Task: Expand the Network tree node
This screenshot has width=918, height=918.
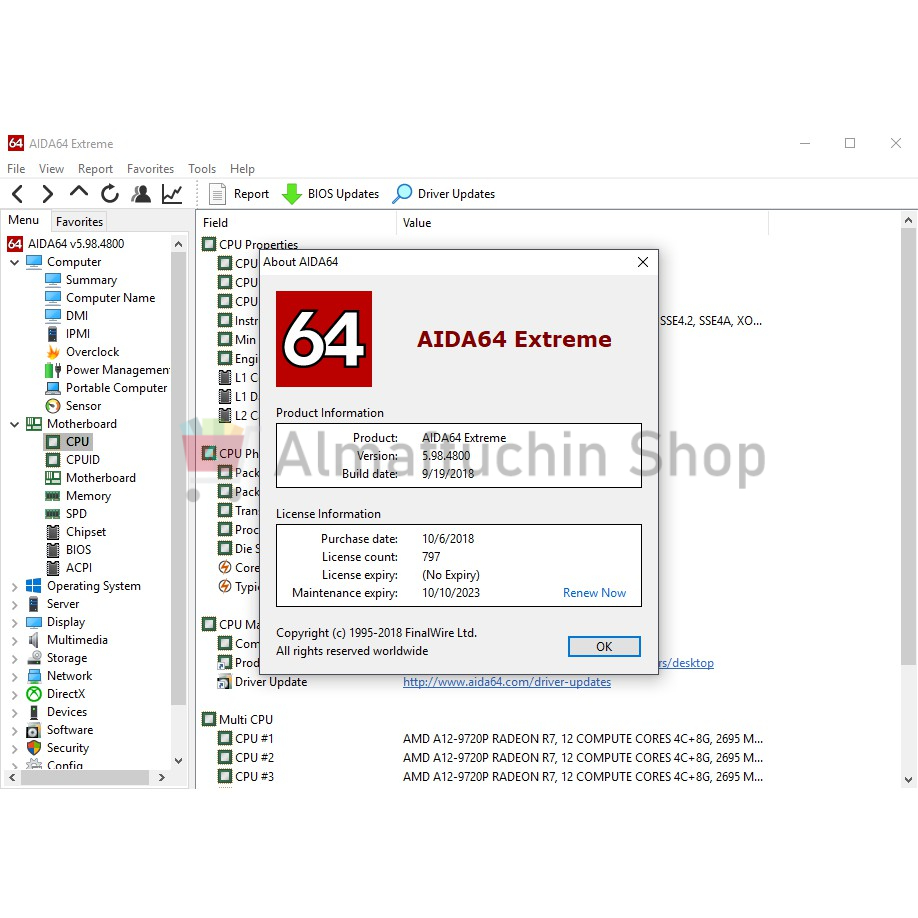Action: [15, 677]
